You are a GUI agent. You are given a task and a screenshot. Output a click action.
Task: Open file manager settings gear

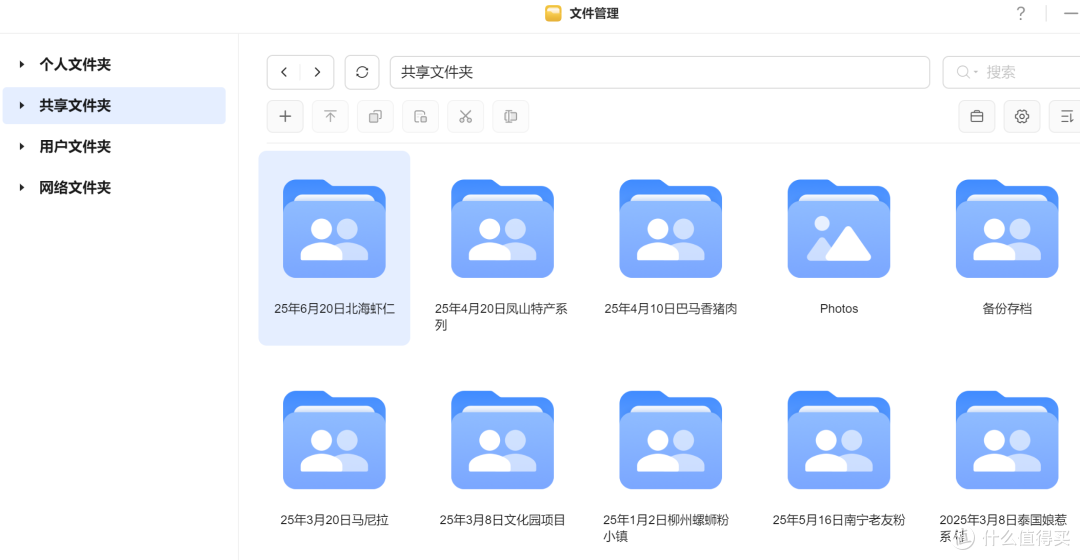[1022, 116]
